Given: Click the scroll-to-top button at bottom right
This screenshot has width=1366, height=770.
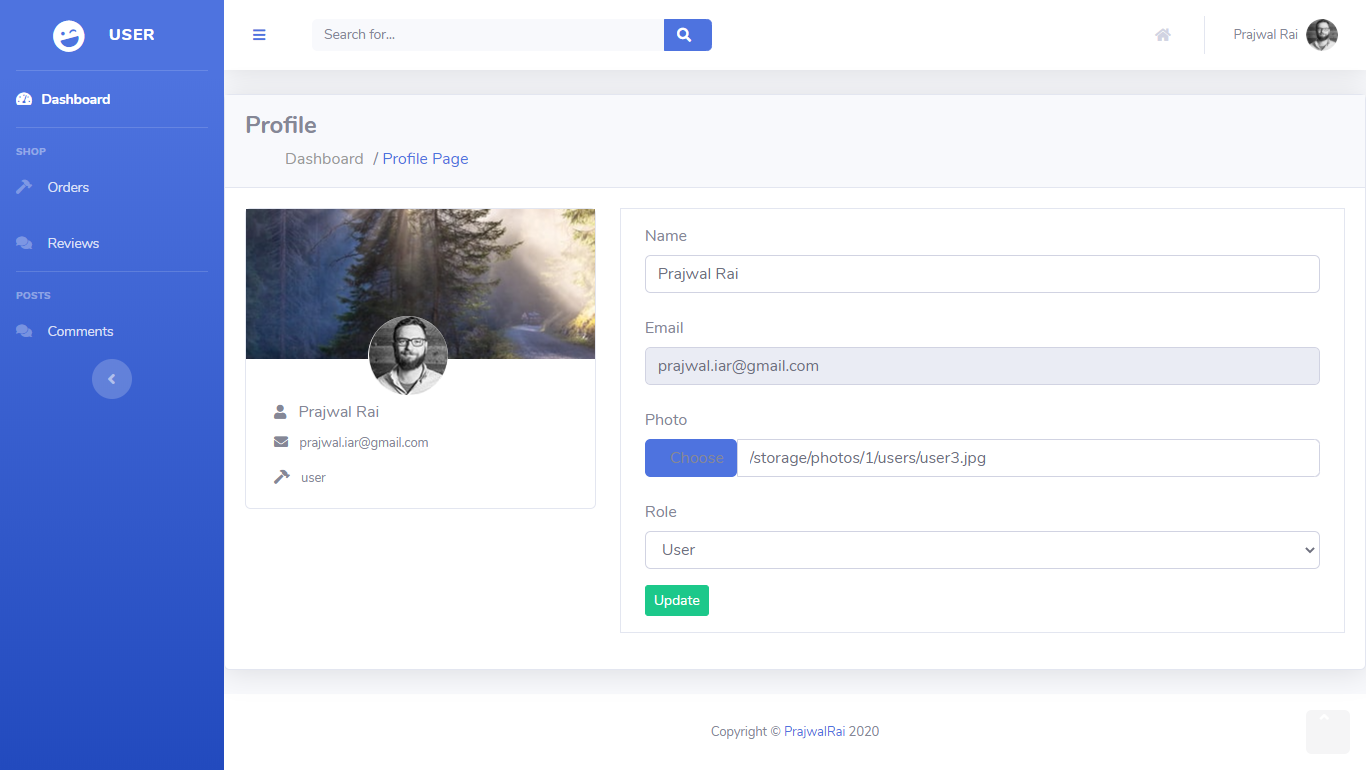Looking at the screenshot, I should [x=1327, y=731].
